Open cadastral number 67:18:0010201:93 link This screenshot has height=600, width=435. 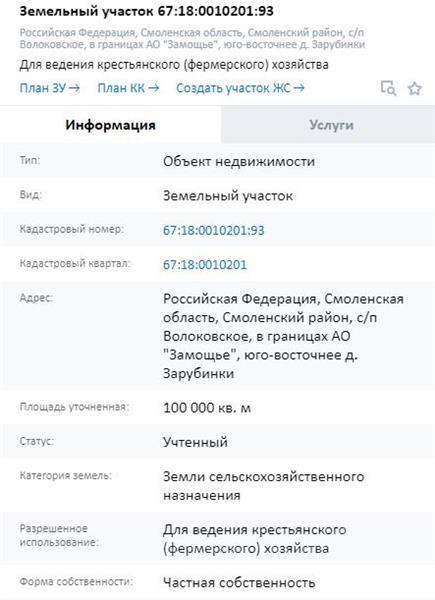213,230
